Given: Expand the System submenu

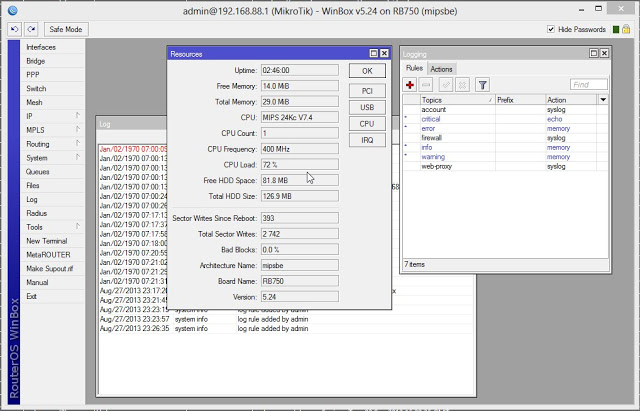Looking at the screenshot, I should 52,158.
